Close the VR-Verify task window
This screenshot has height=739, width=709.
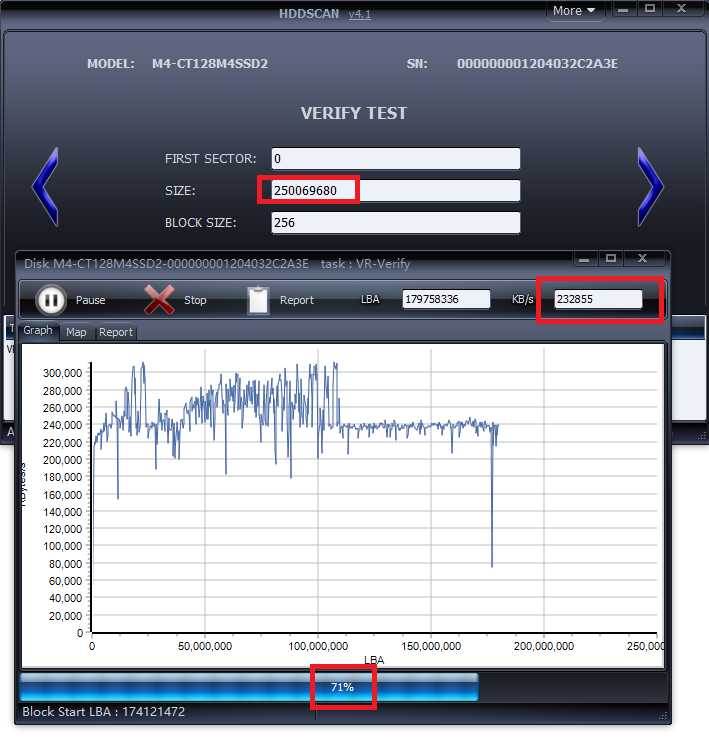click(642, 258)
